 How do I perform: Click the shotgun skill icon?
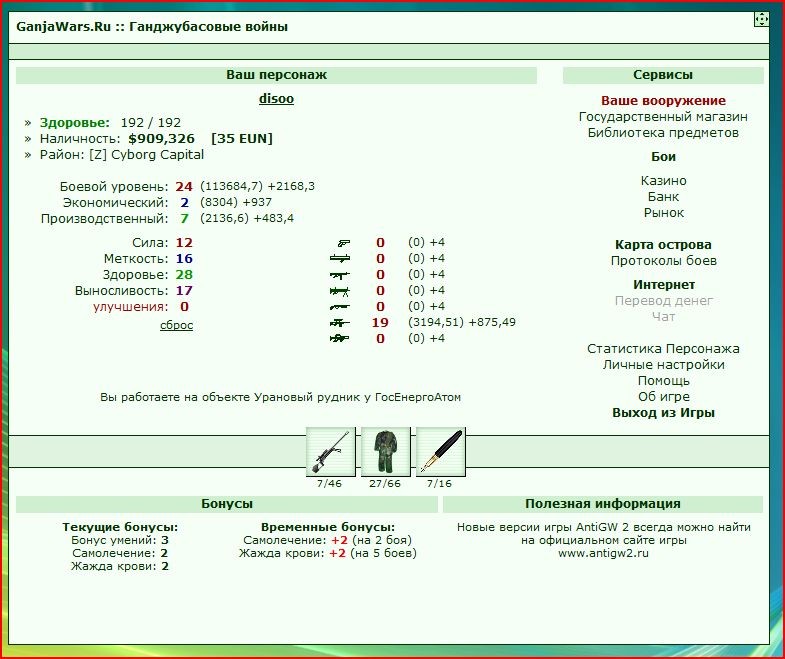pos(340,306)
